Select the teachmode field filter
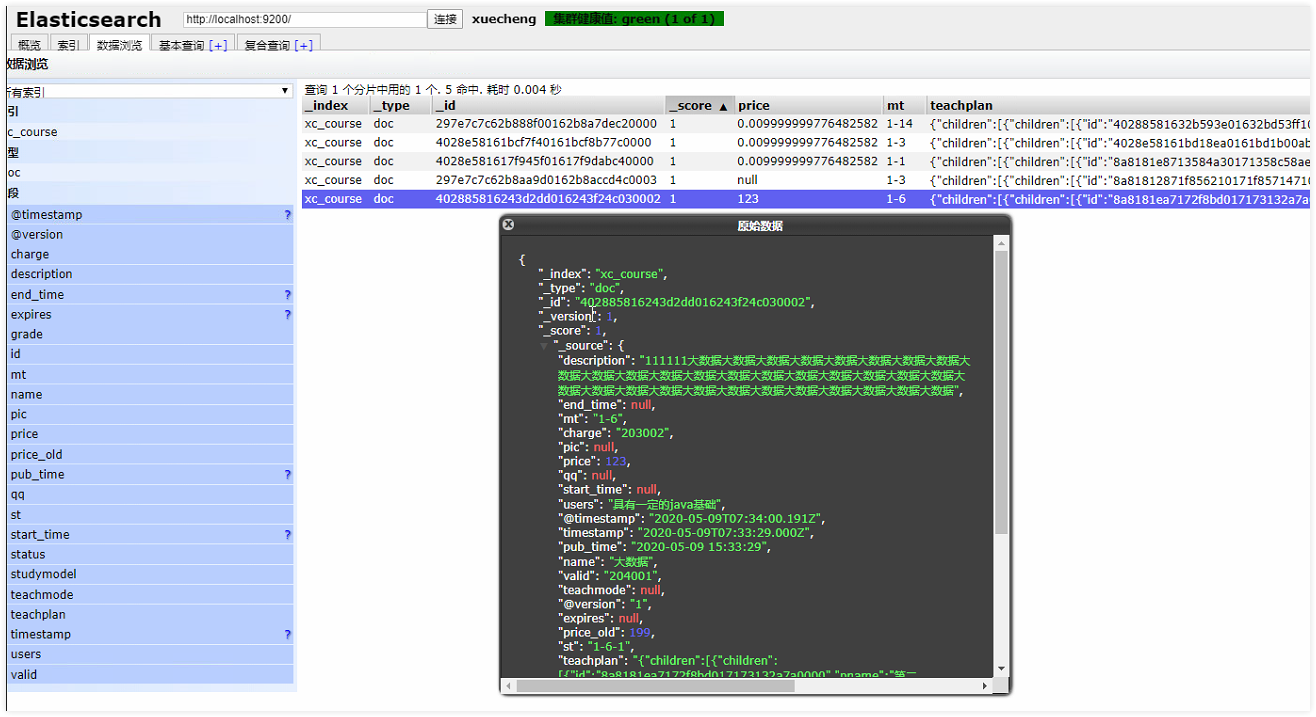Screen dimensions: 1316x717 point(150,595)
